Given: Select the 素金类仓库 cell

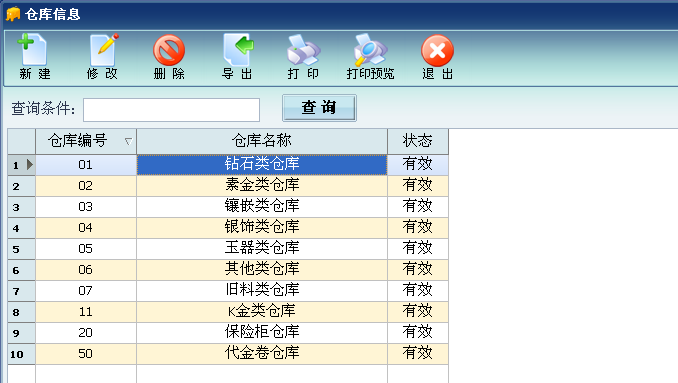Looking at the screenshot, I should pyautogui.click(x=262, y=186).
